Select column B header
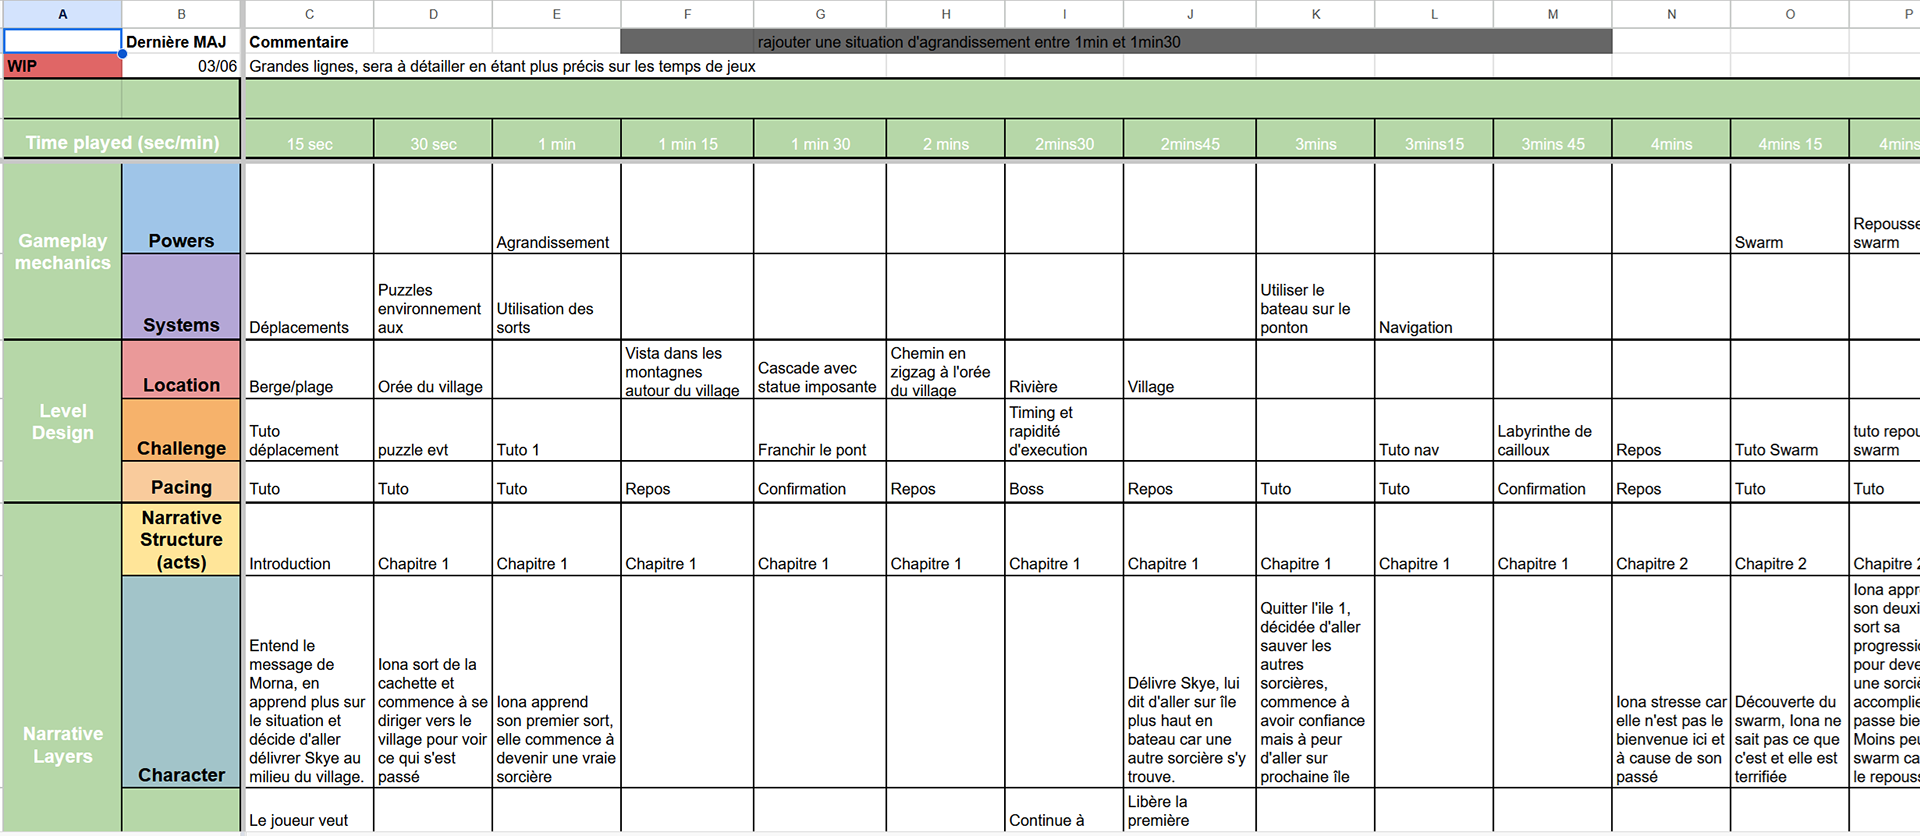This screenshot has height=836, width=1920. click(x=181, y=14)
